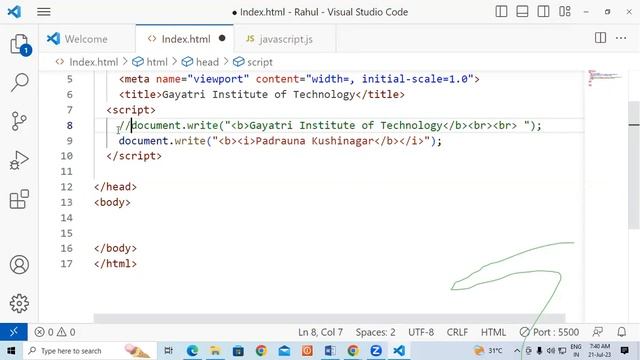Place cursor in the title tag text
640x360 pixels.
click(258, 94)
